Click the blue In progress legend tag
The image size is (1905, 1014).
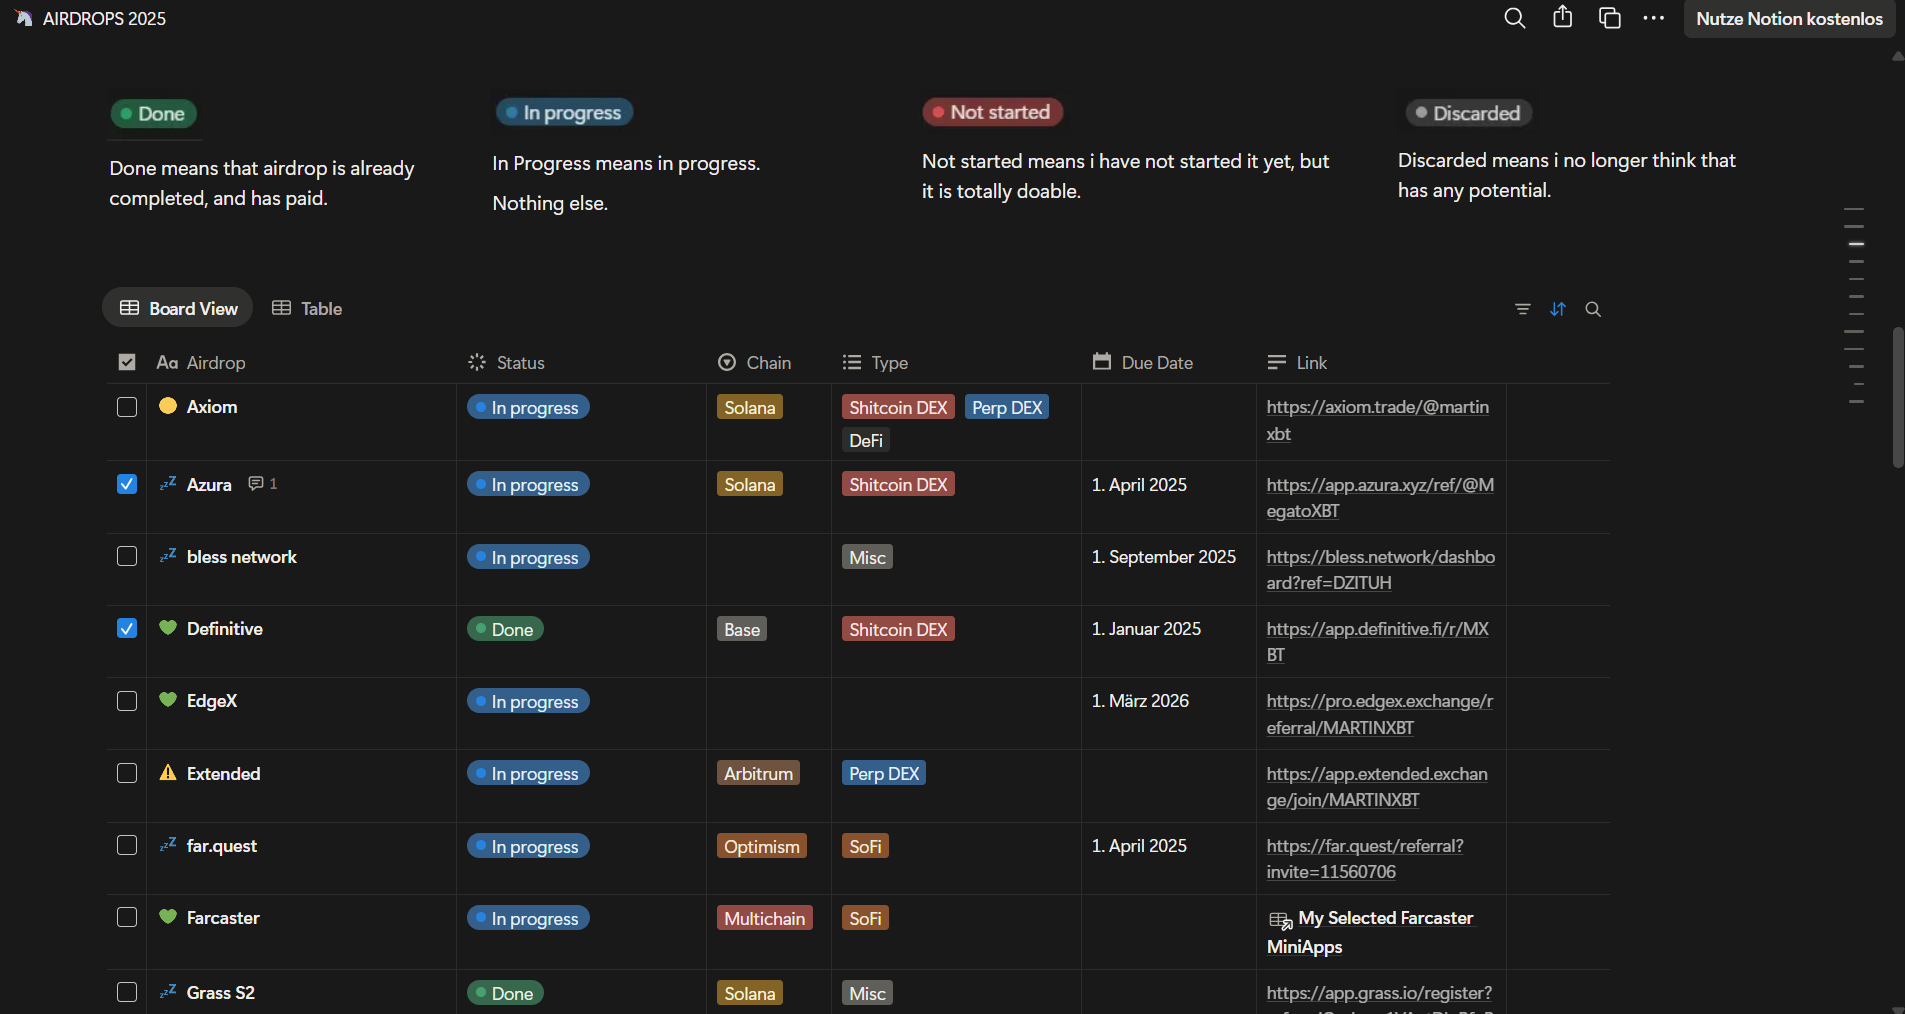click(x=564, y=113)
